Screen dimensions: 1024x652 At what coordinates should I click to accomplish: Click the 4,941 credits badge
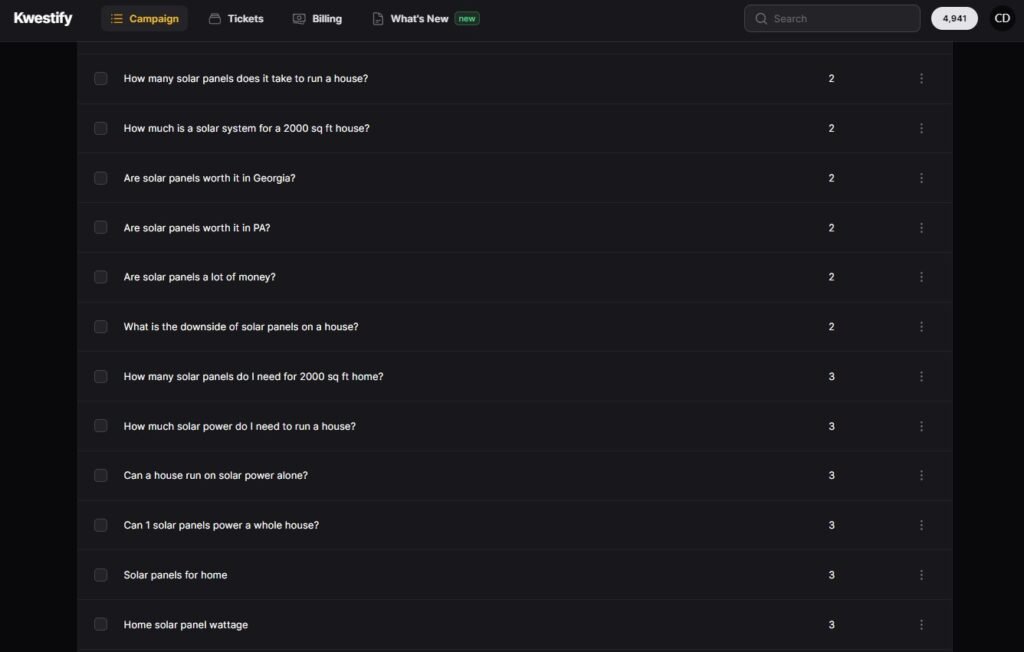coord(954,18)
